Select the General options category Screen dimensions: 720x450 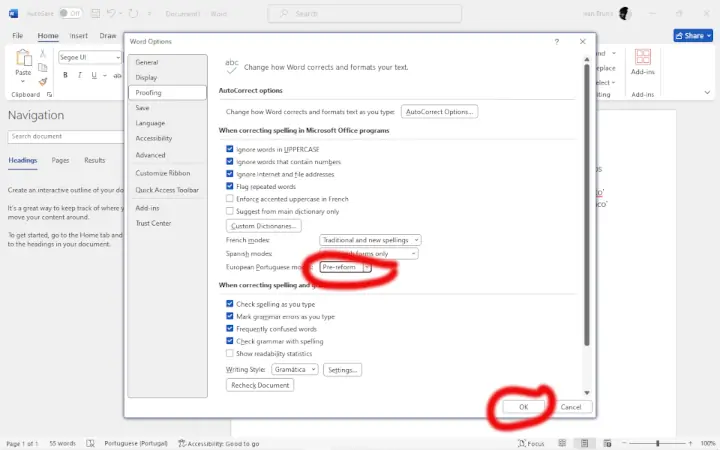168,62
